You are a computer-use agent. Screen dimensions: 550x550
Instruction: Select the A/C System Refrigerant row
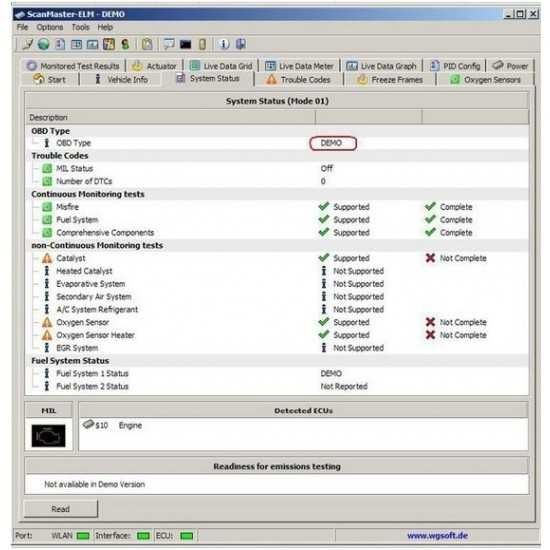point(277,309)
